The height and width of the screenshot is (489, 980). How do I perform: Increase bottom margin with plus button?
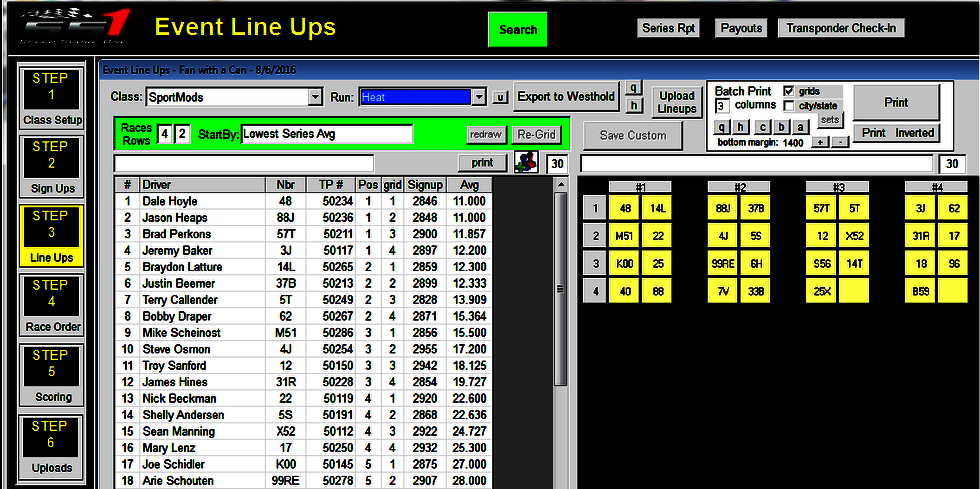pyautogui.click(x=819, y=143)
